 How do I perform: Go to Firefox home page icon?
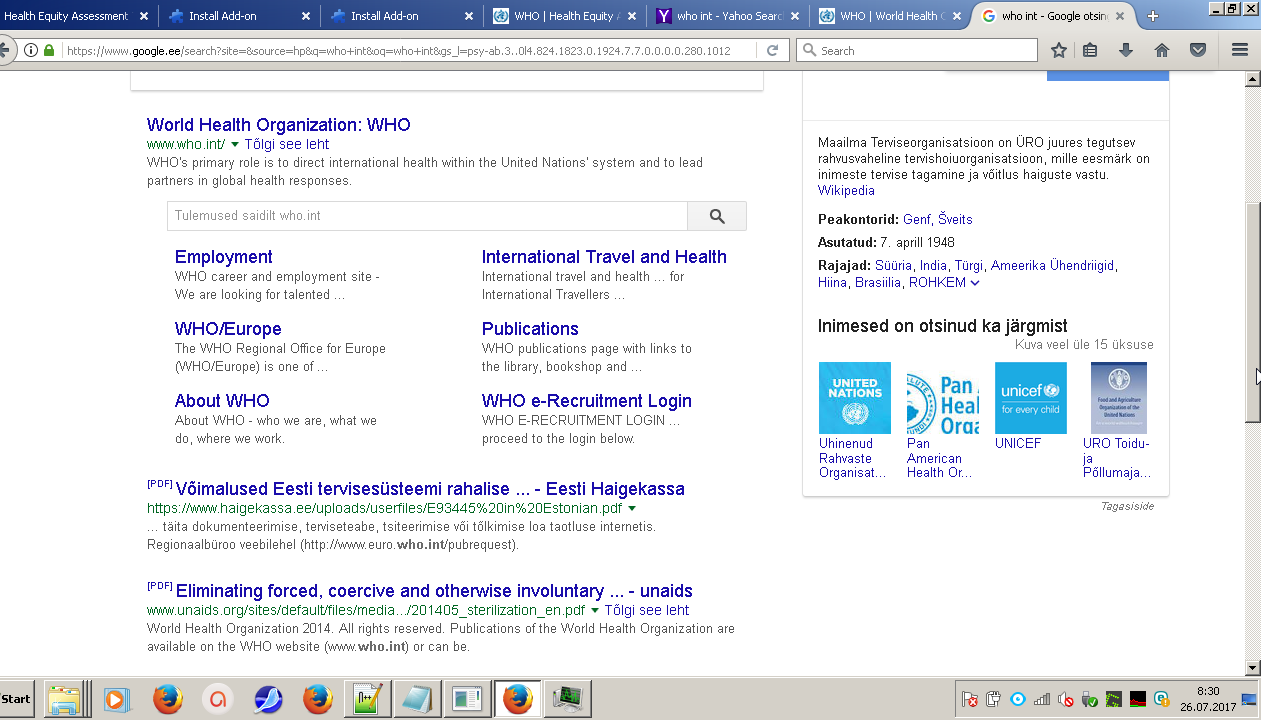coord(1162,50)
